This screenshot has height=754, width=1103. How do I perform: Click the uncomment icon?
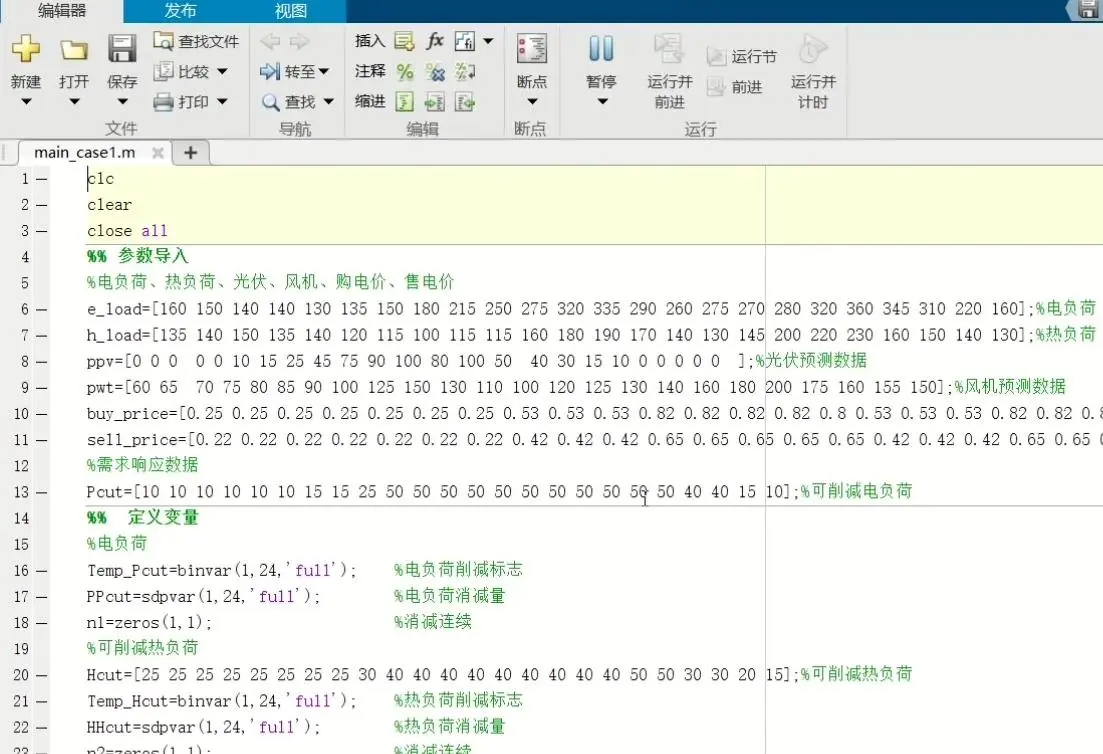click(435, 72)
